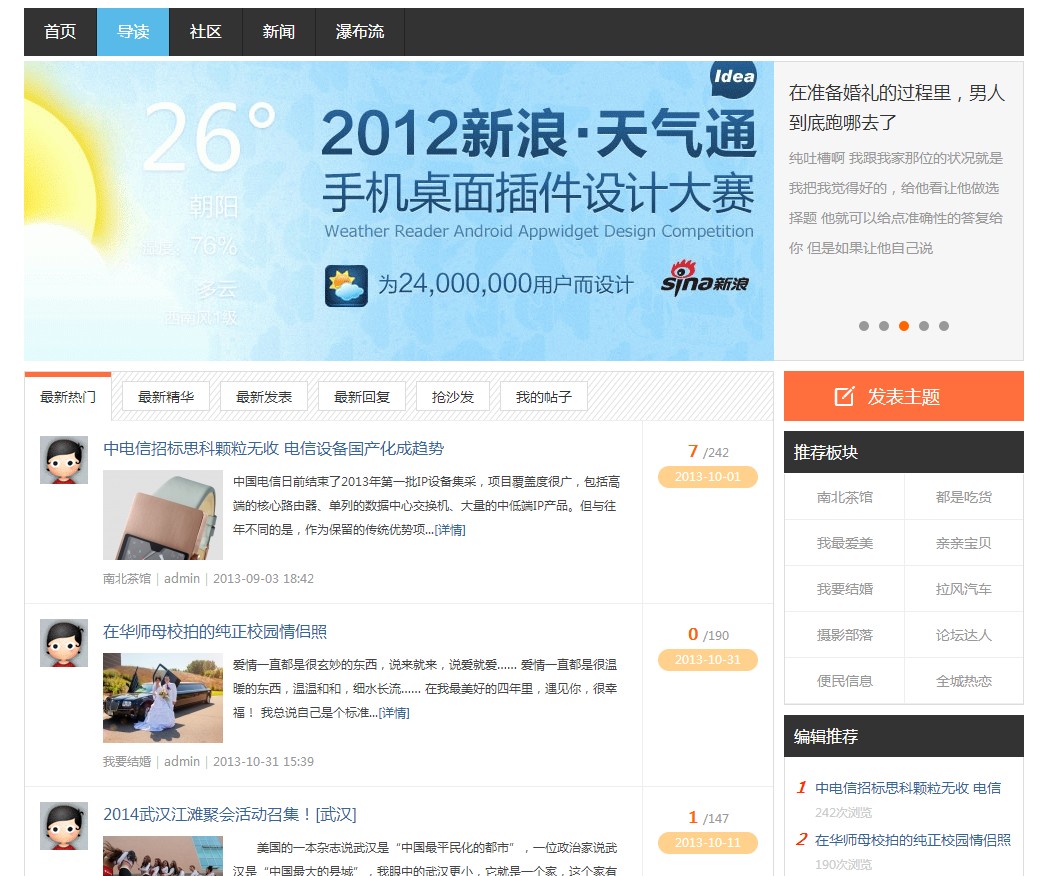The height and width of the screenshot is (876, 1061).
Task: Click the 2013-09-03 18:42 timestamp
Action: (x=263, y=578)
